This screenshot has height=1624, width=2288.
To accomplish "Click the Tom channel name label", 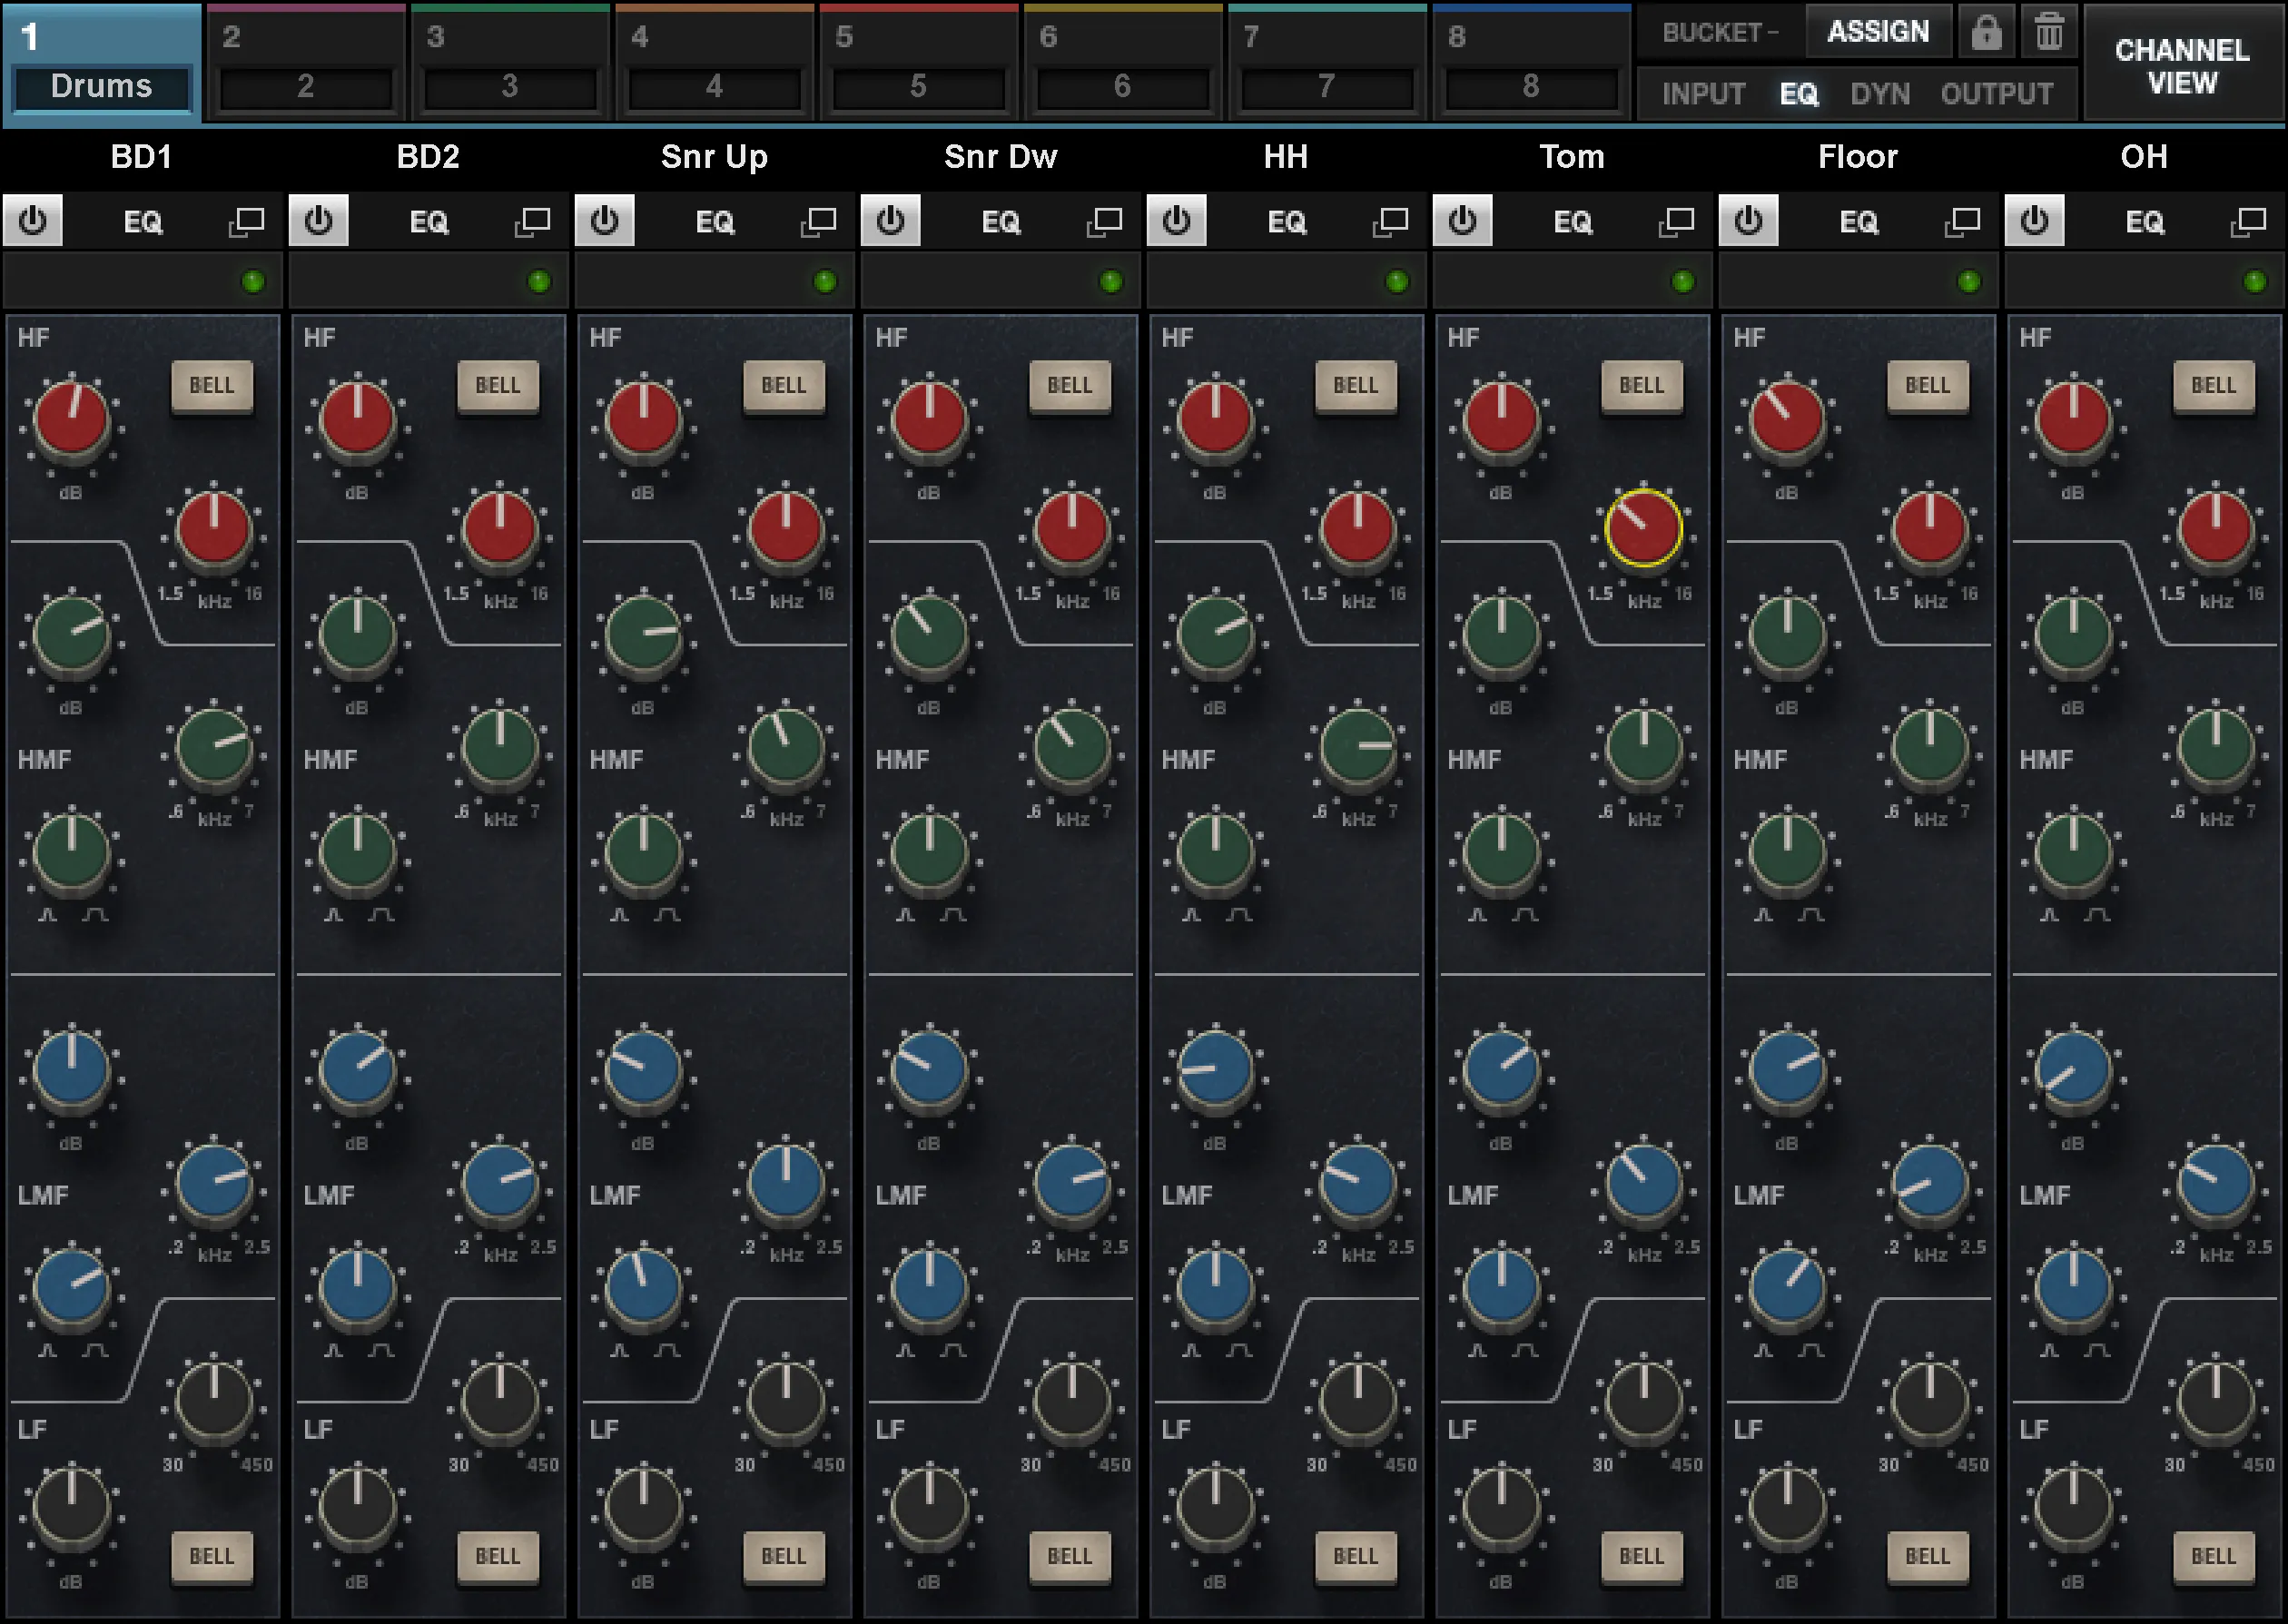I will click(1571, 157).
